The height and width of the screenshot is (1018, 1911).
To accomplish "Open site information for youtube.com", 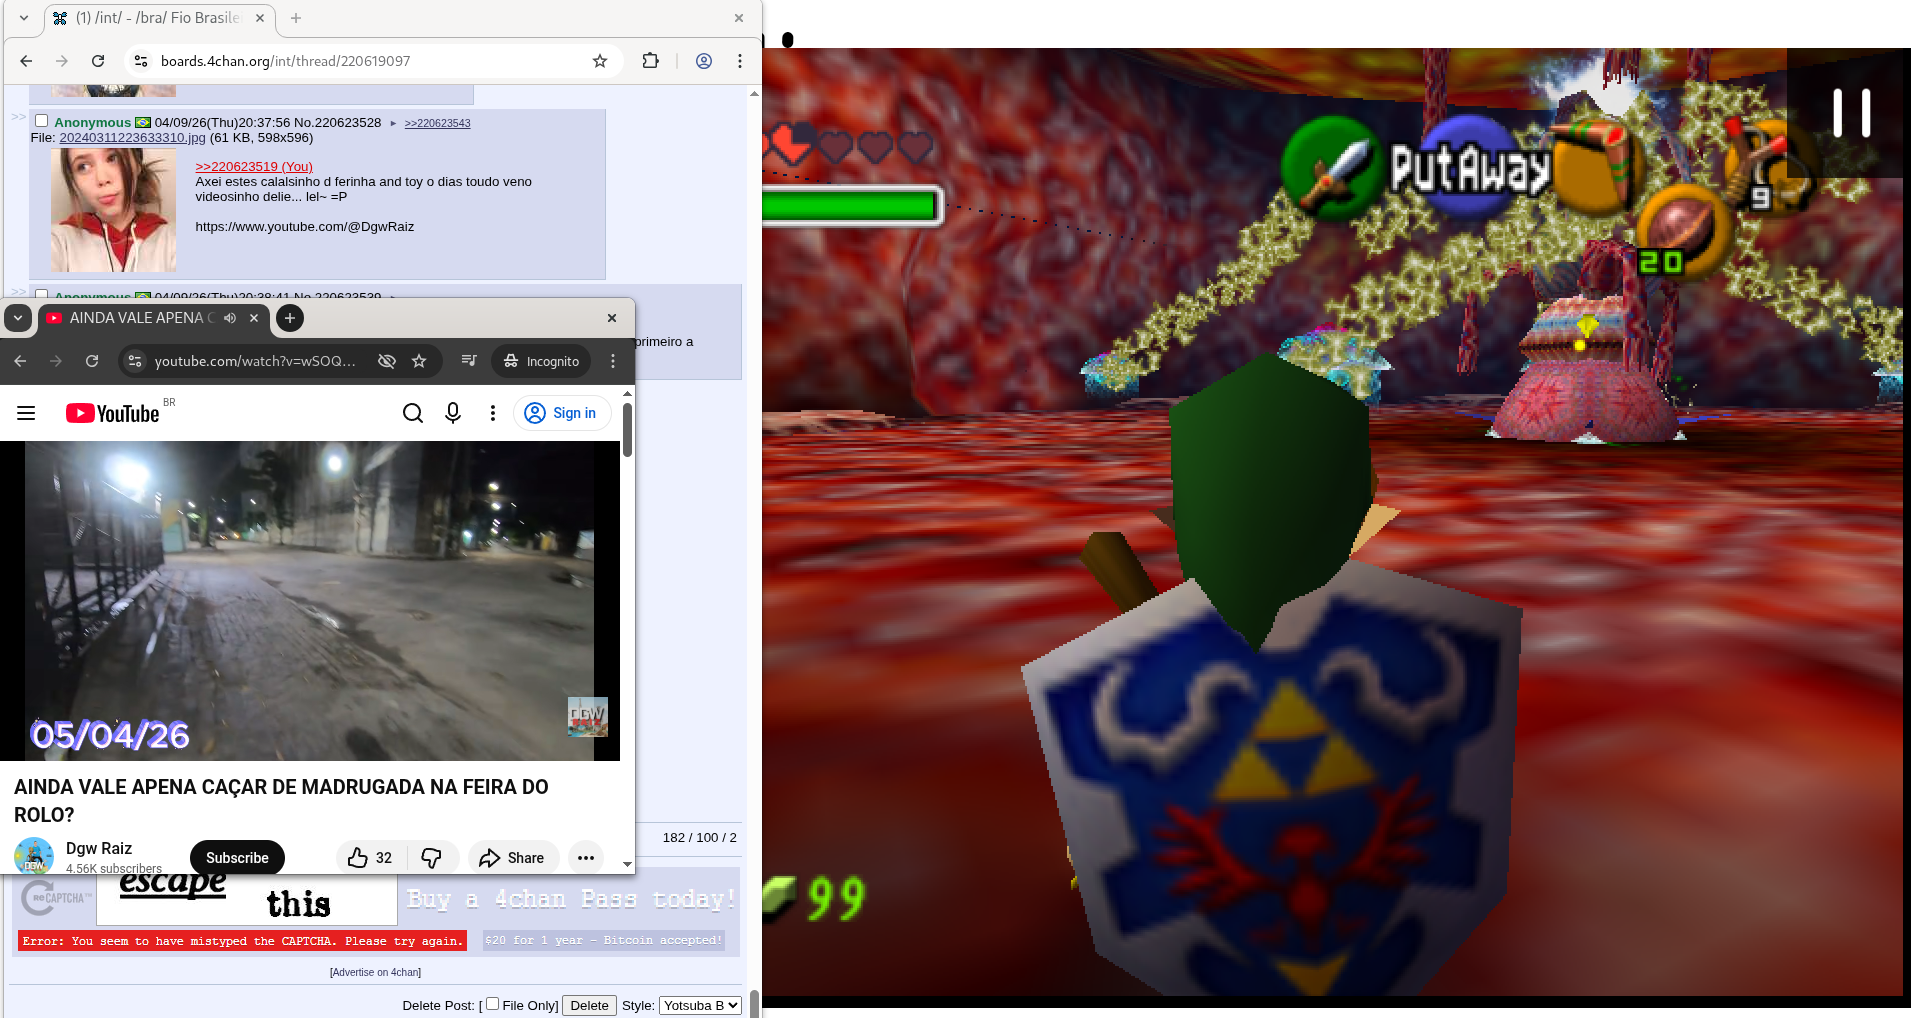I will coord(135,361).
